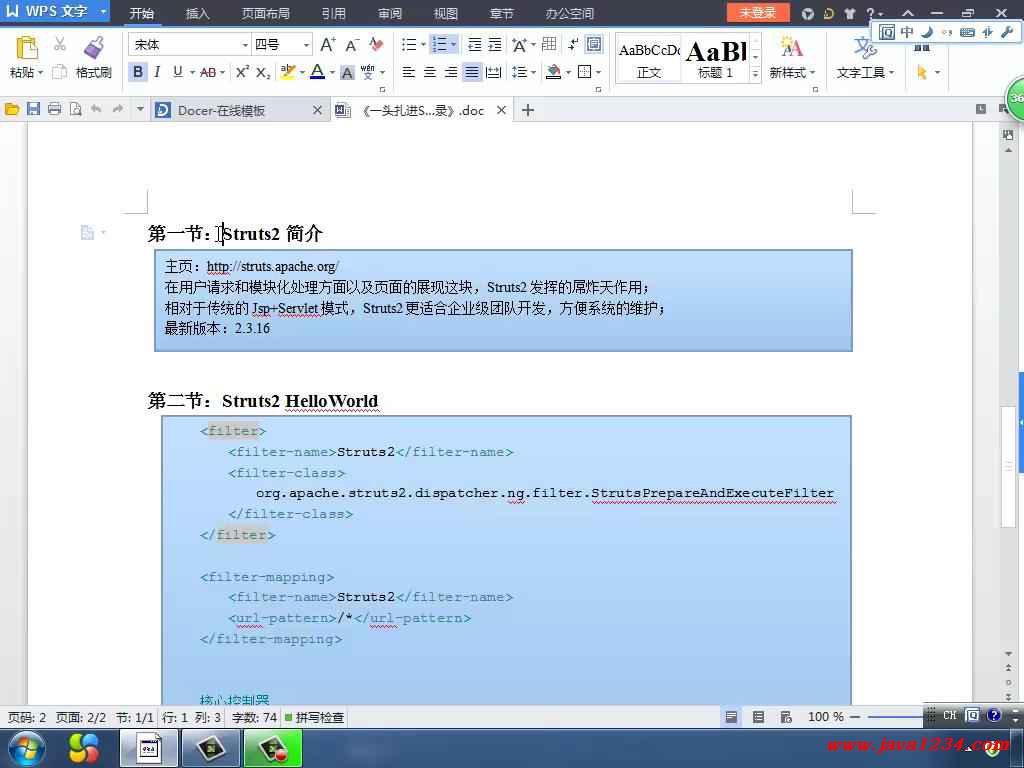Increase paragraph indent

click(x=496, y=44)
